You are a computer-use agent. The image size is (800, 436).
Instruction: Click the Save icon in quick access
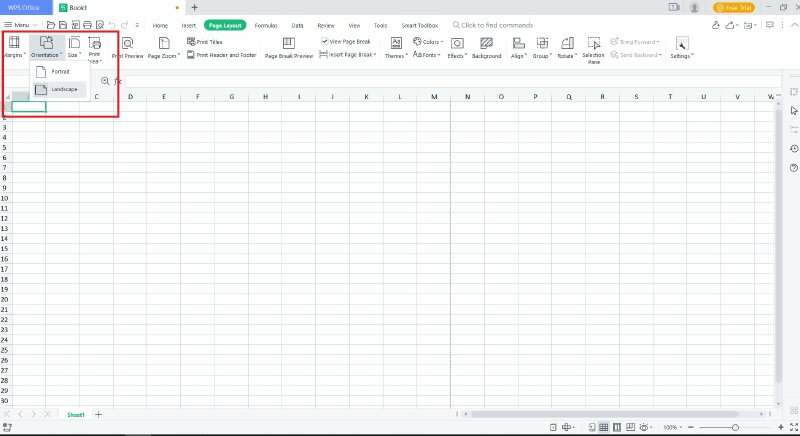tap(63, 25)
